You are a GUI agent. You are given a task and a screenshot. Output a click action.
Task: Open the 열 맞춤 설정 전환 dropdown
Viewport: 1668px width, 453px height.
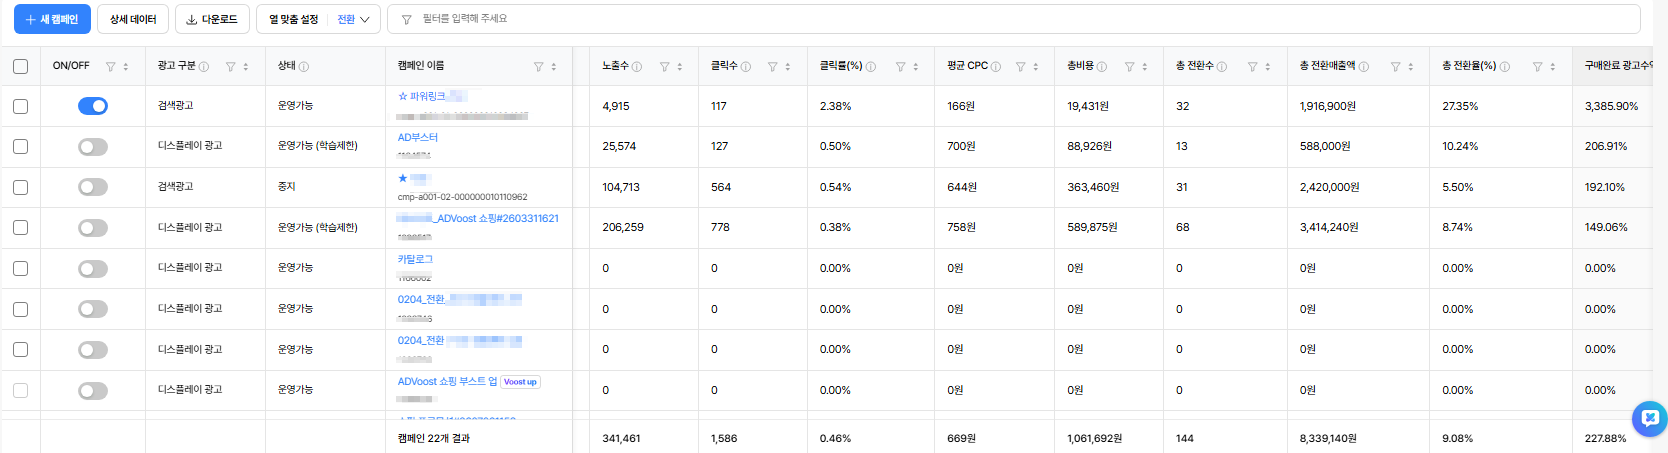tap(353, 19)
